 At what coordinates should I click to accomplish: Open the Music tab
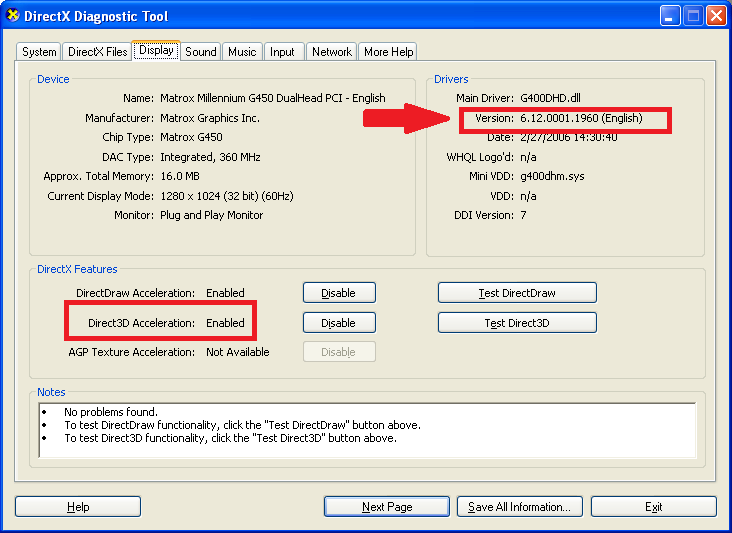(242, 52)
